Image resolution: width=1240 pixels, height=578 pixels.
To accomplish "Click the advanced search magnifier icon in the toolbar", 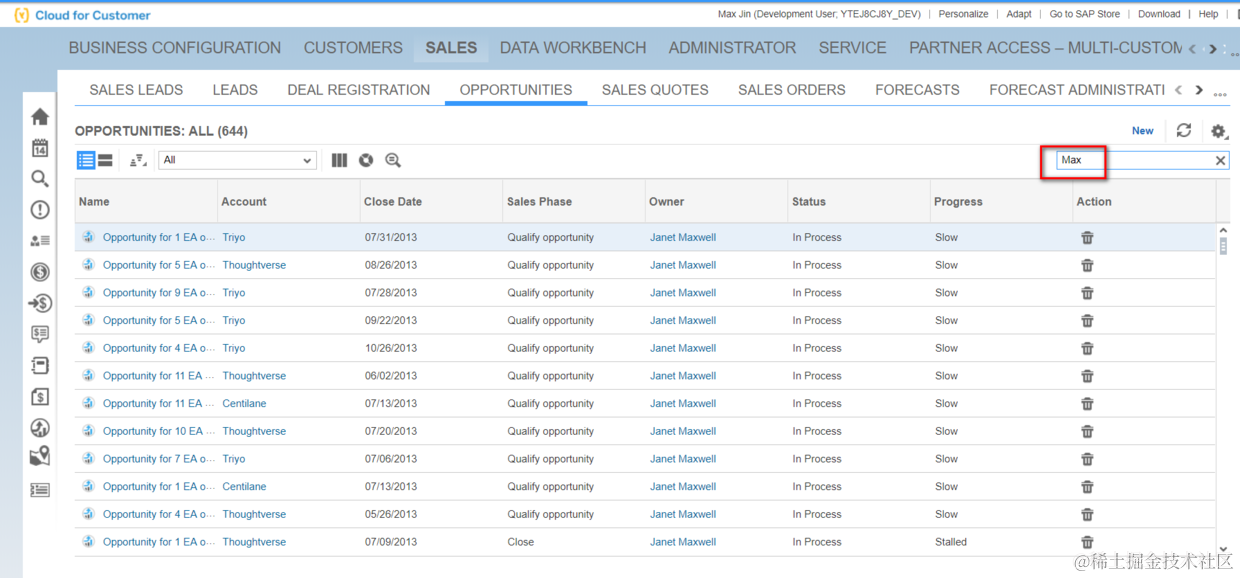I will 393,160.
